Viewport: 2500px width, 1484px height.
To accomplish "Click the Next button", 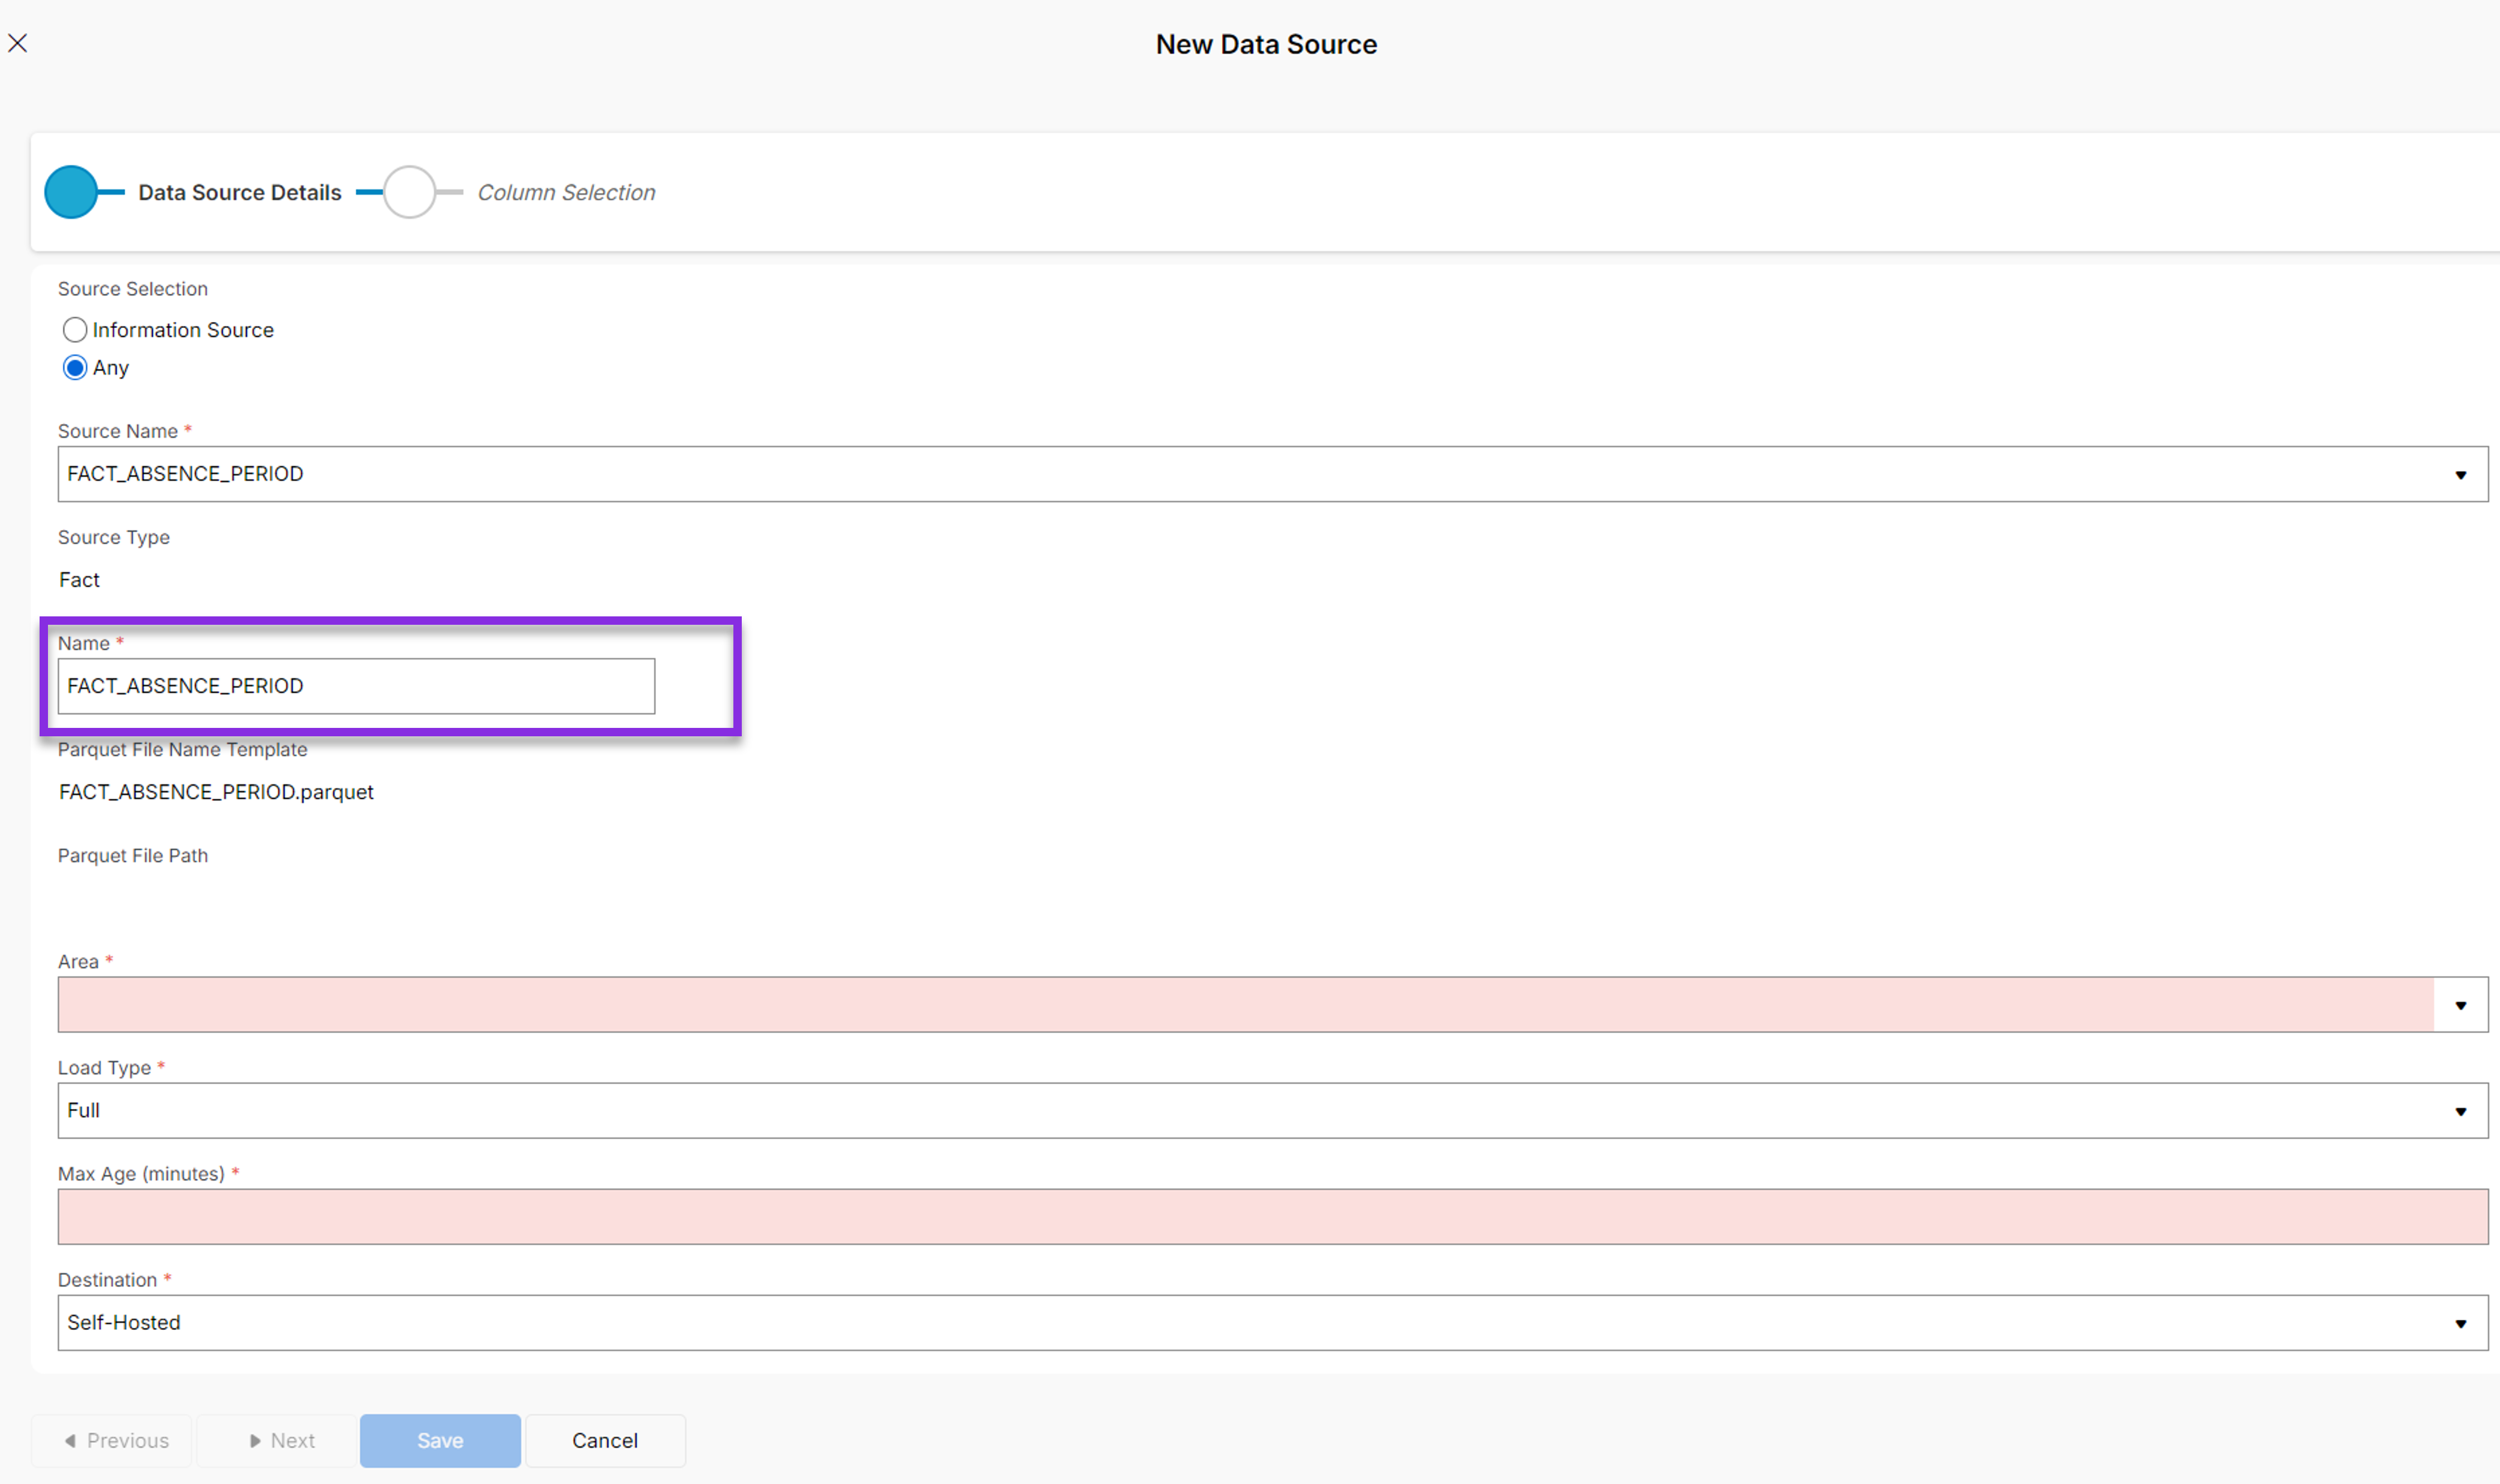I will click(x=276, y=1441).
